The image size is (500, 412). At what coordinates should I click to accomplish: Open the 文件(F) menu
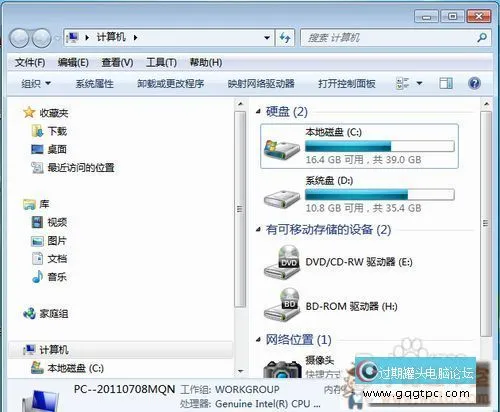click(x=30, y=62)
